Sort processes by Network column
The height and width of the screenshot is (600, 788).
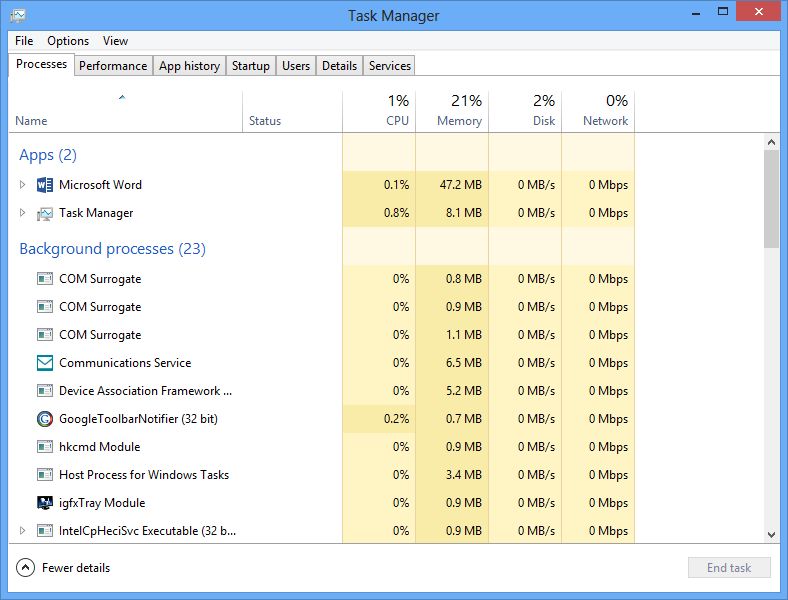tap(598, 112)
